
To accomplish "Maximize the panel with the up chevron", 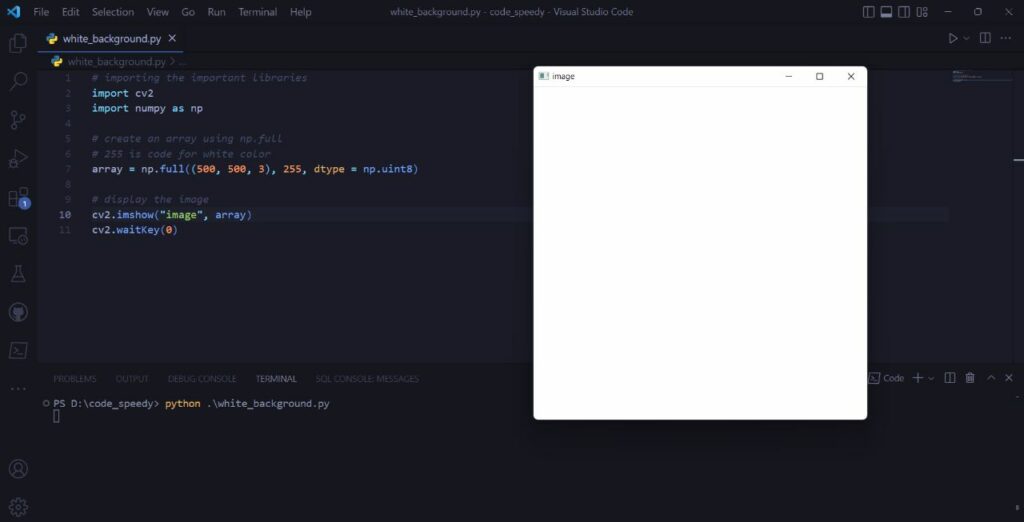I will click(x=991, y=378).
